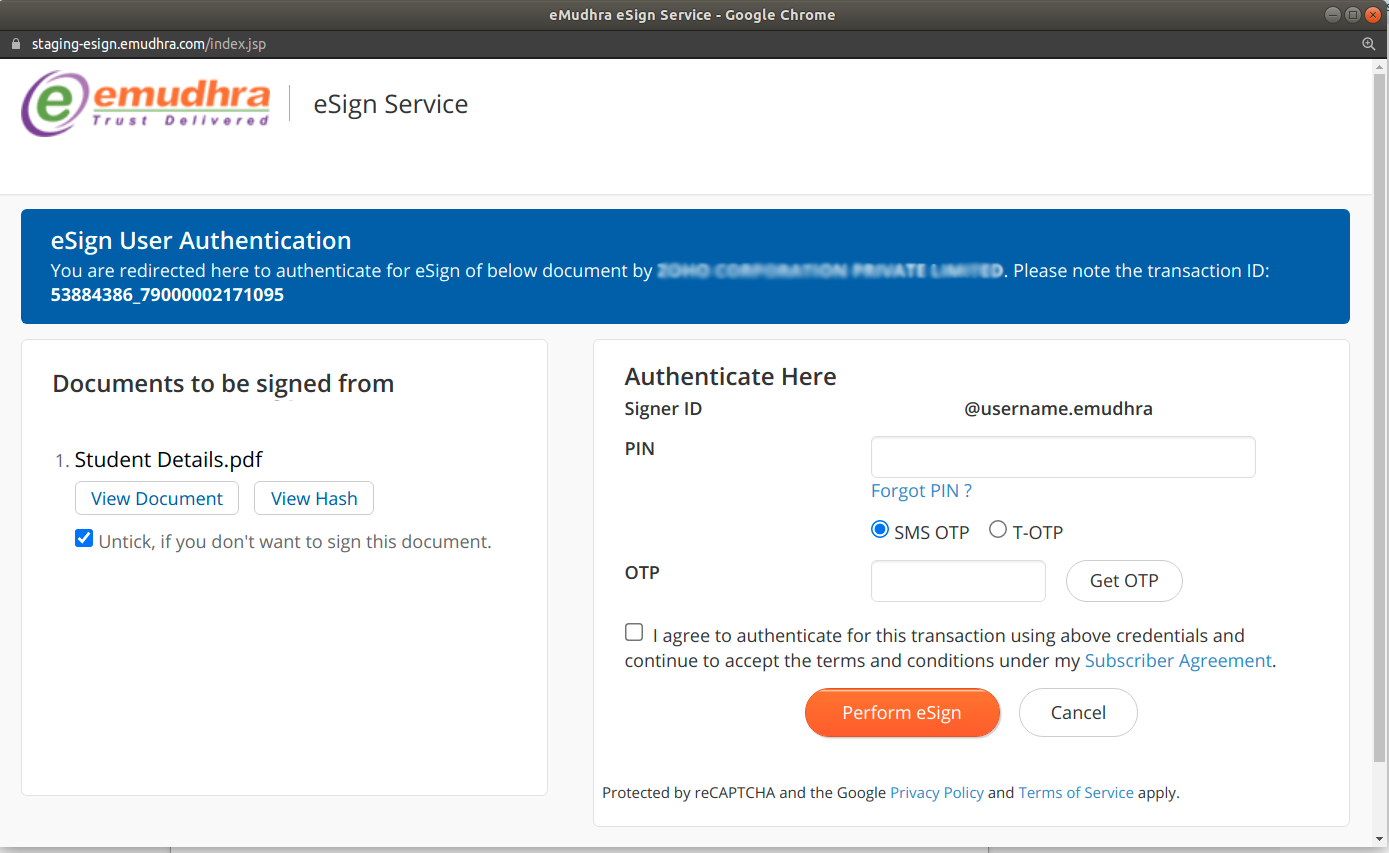Click the eSign Service header title
The width and height of the screenshot is (1389, 853).
pyautogui.click(x=391, y=104)
